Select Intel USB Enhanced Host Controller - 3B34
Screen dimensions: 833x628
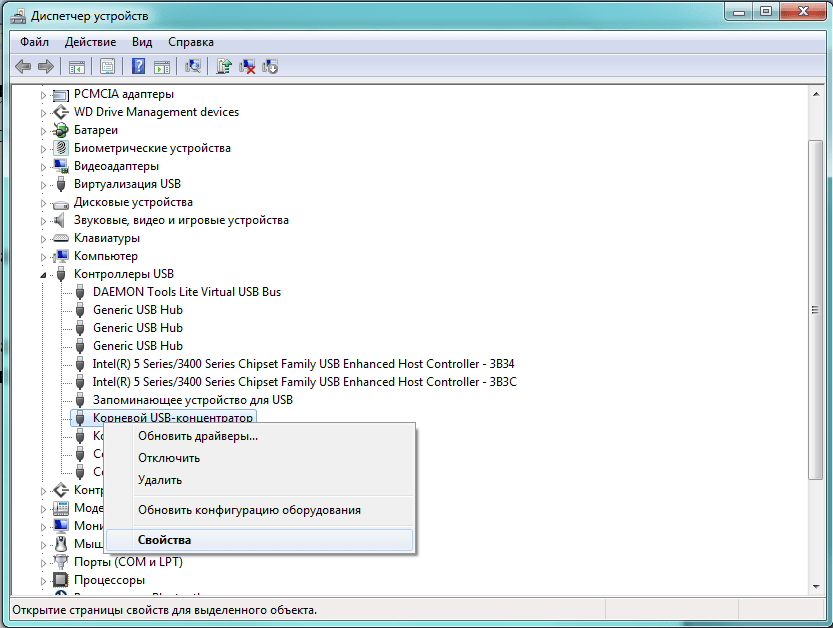tap(303, 364)
